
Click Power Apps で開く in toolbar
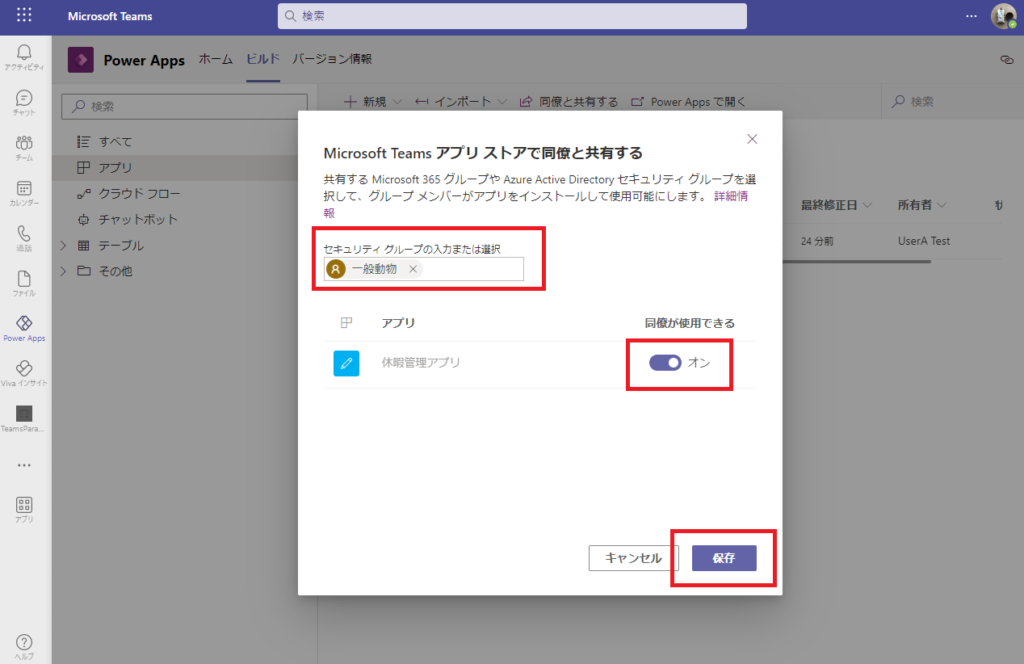688,102
